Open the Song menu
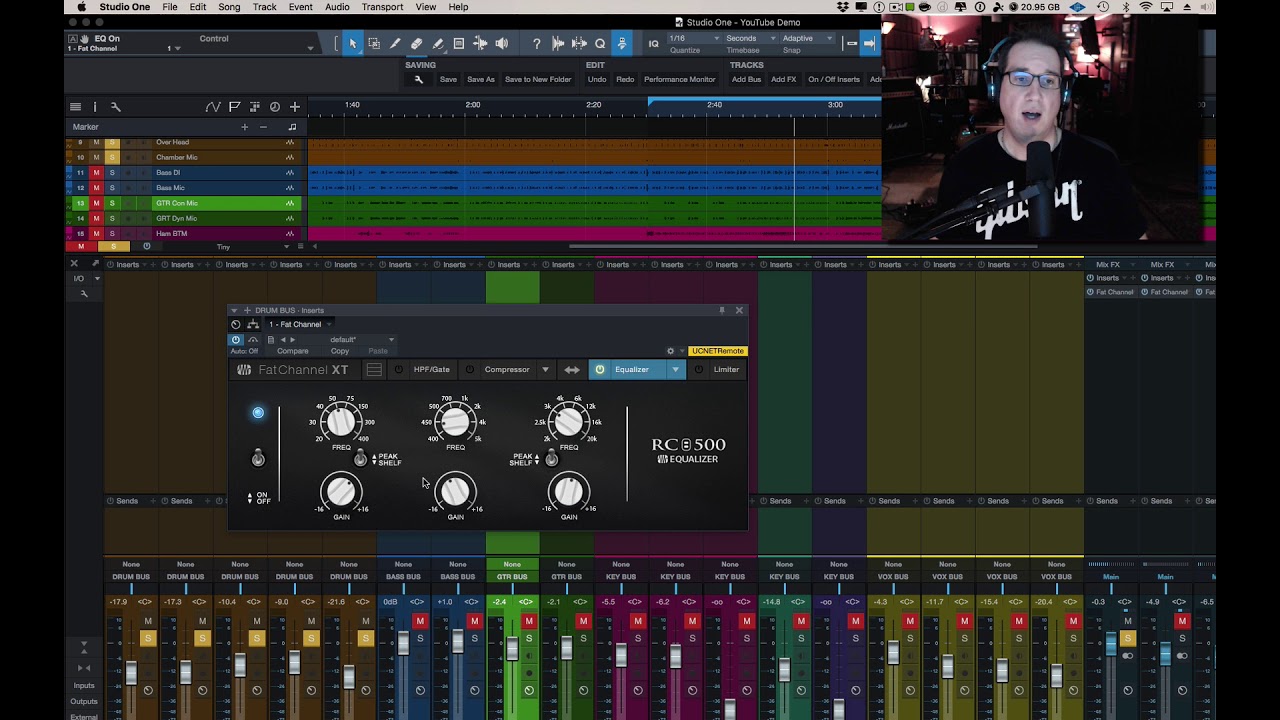This screenshot has height=720, width=1280. (x=229, y=7)
